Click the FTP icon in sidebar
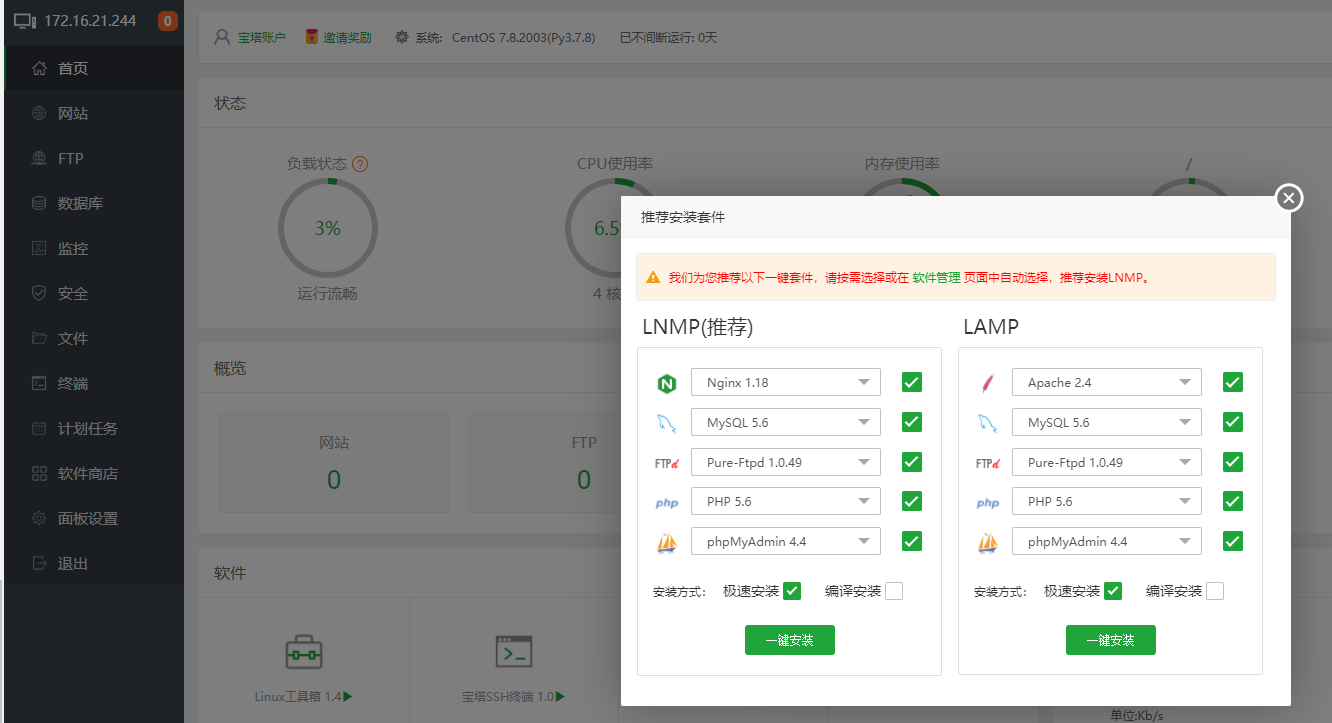This screenshot has height=723, width=1332. (39, 158)
